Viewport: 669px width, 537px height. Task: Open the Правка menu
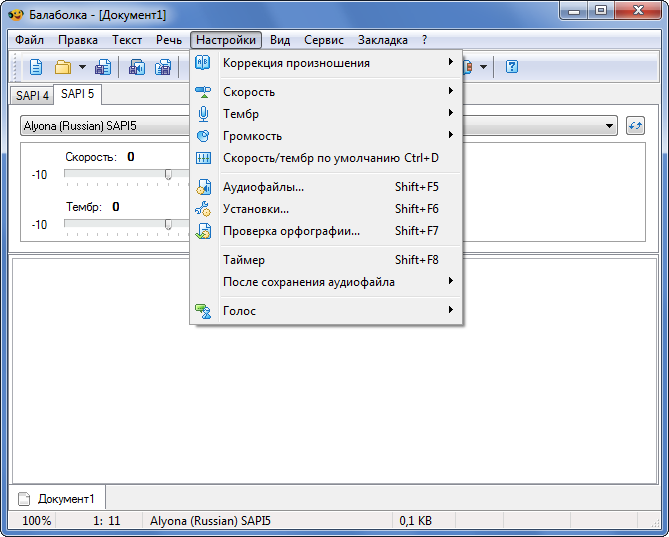[78, 40]
